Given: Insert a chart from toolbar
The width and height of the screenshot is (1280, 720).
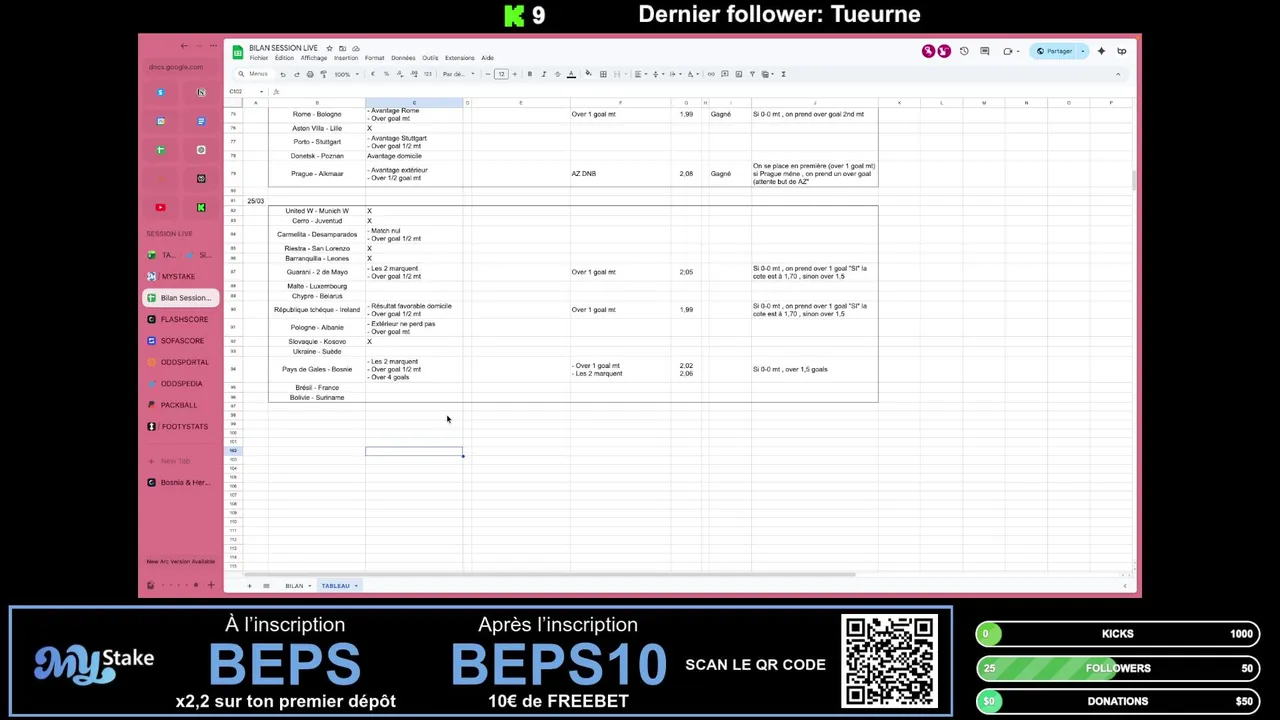Looking at the screenshot, I should [x=739, y=74].
